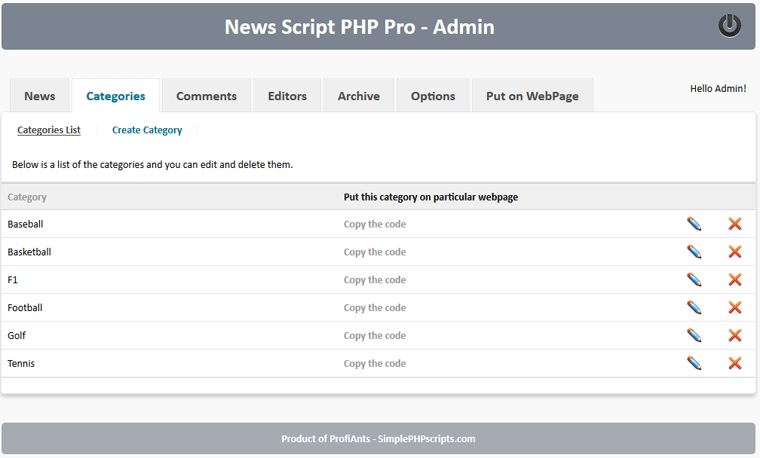Go to the Editors tab

(x=287, y=96)
